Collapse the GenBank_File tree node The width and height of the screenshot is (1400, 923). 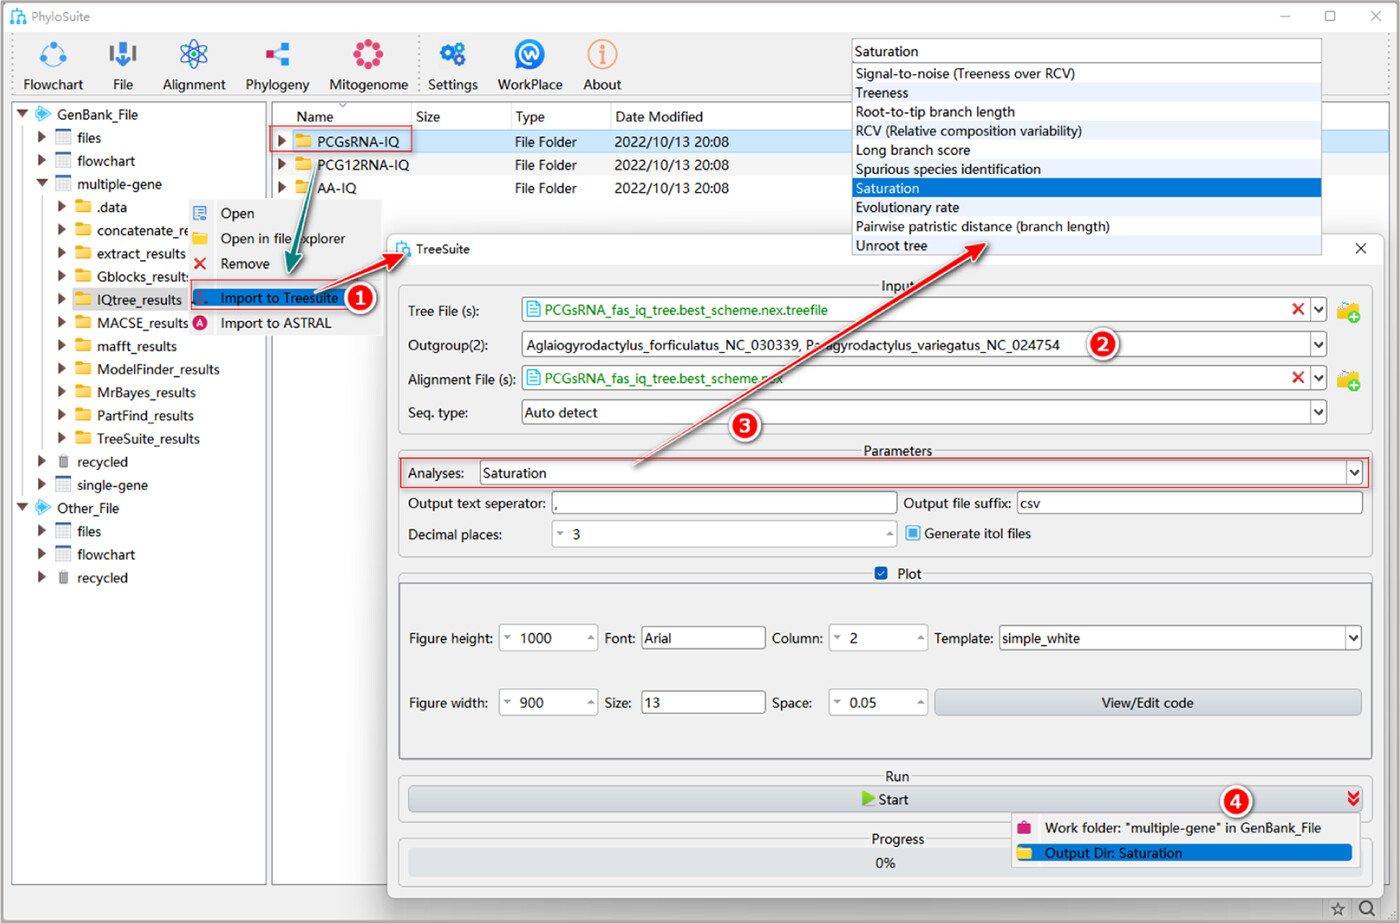pyautogui.click(x=22, y=114)
